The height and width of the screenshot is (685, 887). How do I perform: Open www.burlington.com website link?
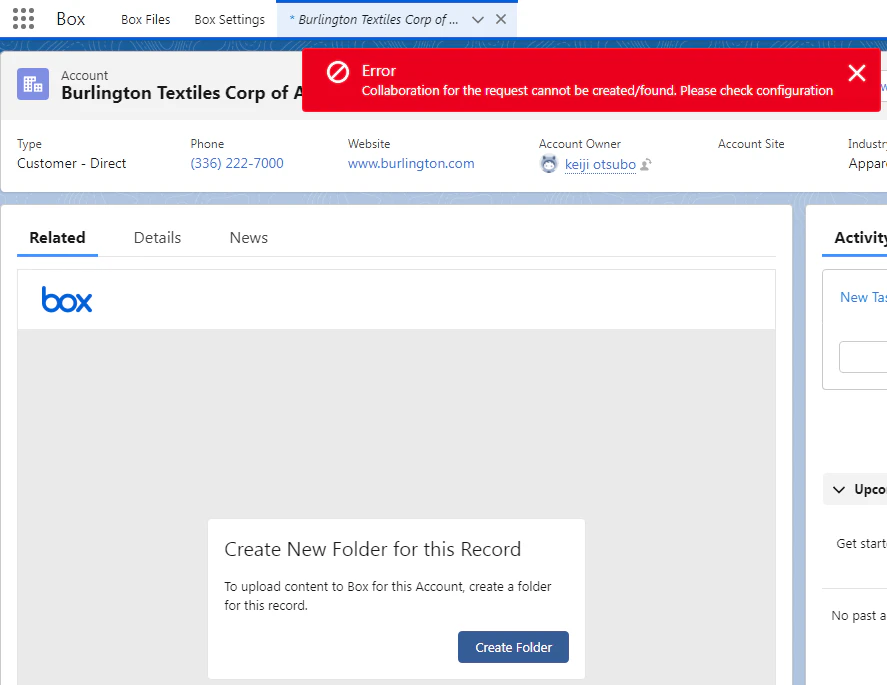411,163
